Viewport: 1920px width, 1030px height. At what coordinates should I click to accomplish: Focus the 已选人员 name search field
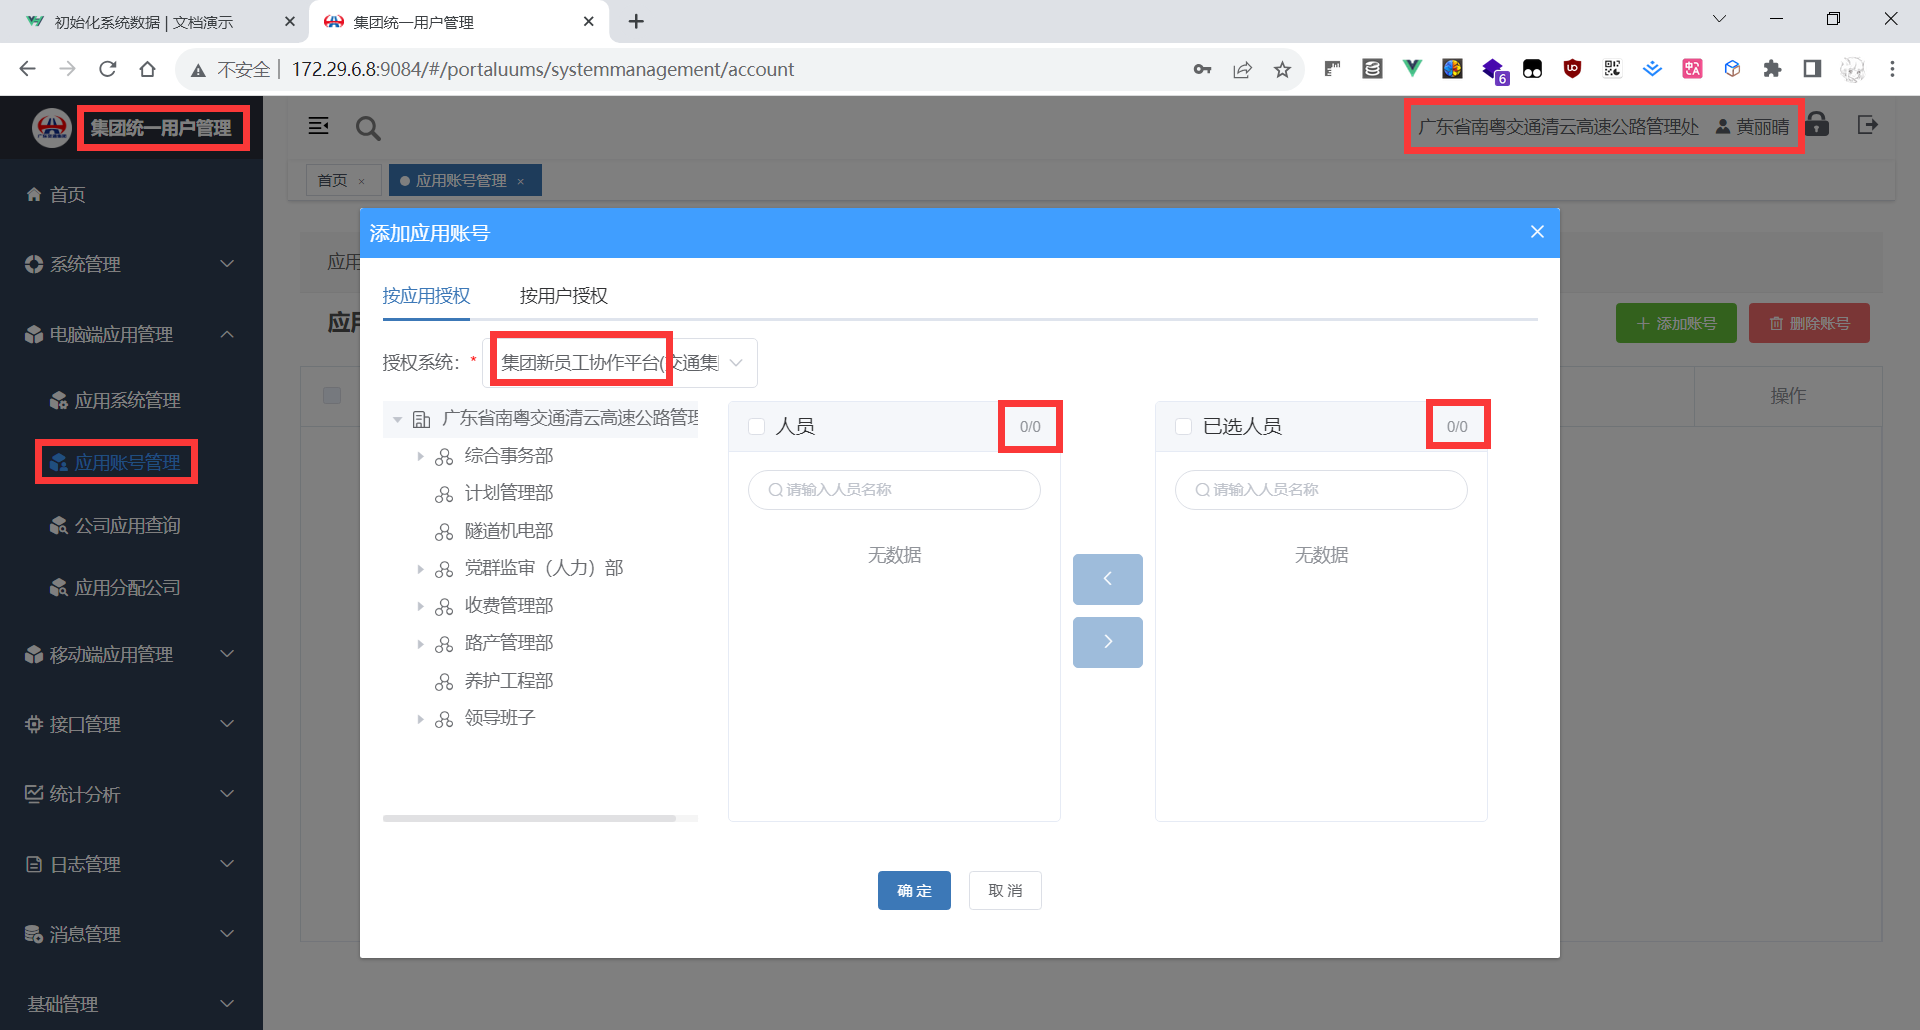pos(1321,490)
